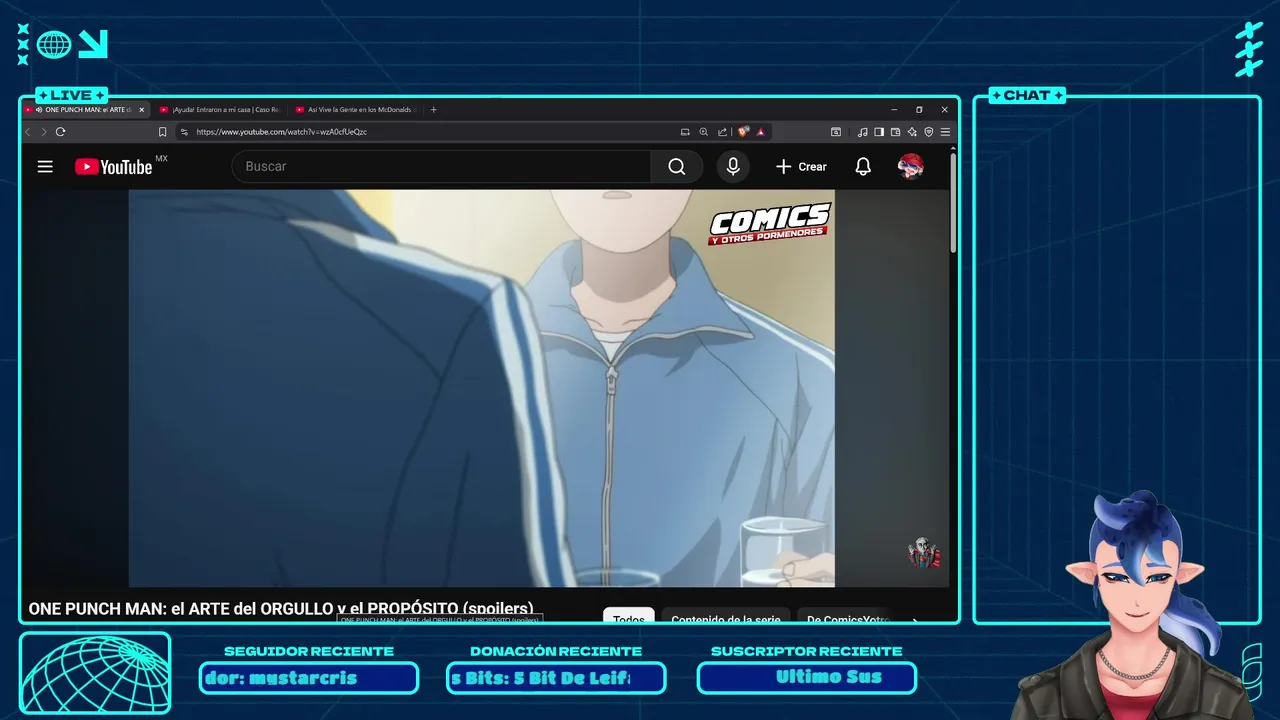1280x720 pixels.
Task: Focus the Buscar search field
Action: coord(441,167)
